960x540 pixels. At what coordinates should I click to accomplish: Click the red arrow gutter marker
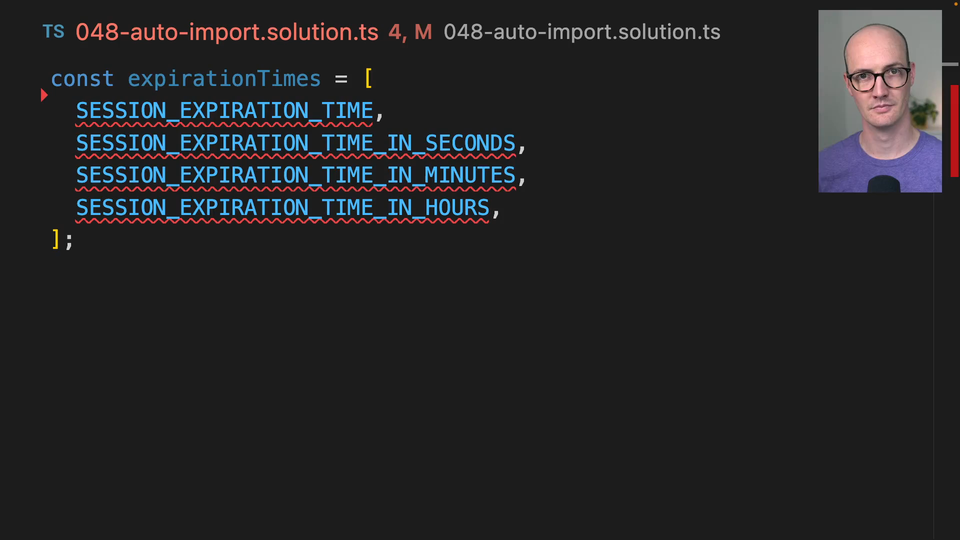pyautogui.click(x=44, y=95)
